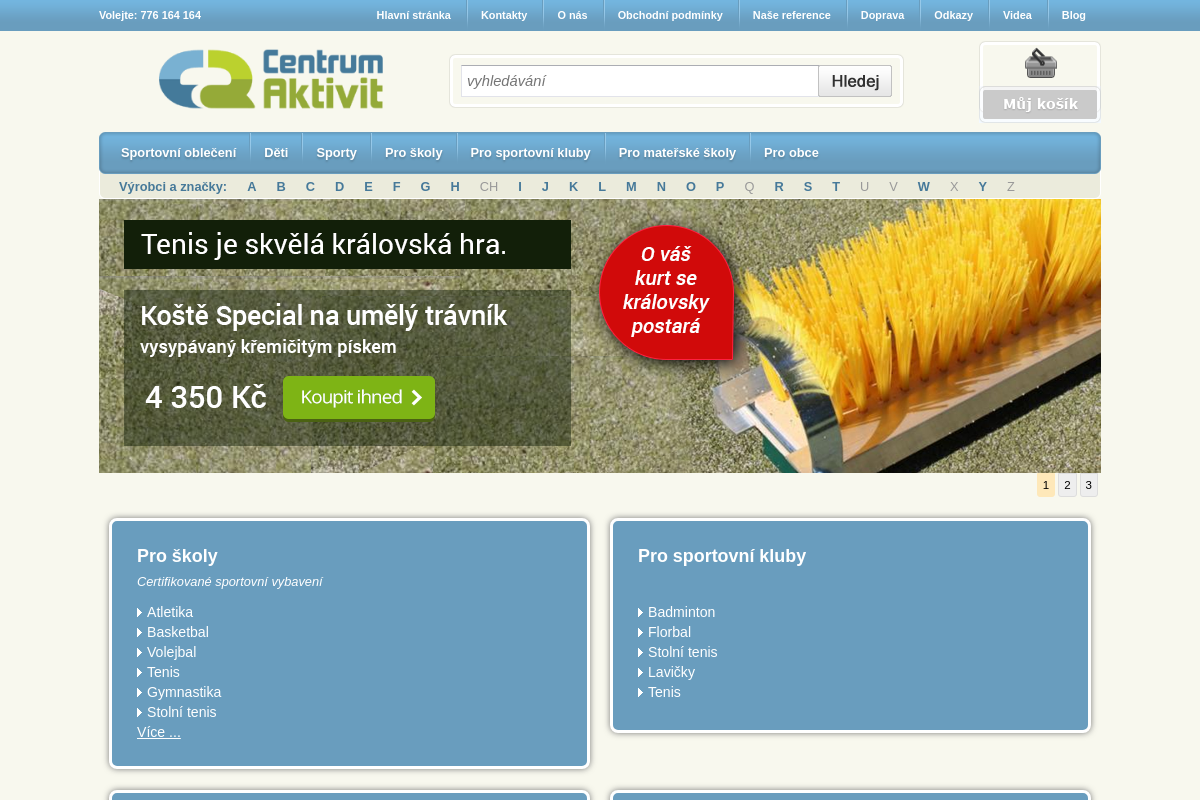Open the Můj košík button
This screenshot has width=1200, height=800.
[1039, 103]
